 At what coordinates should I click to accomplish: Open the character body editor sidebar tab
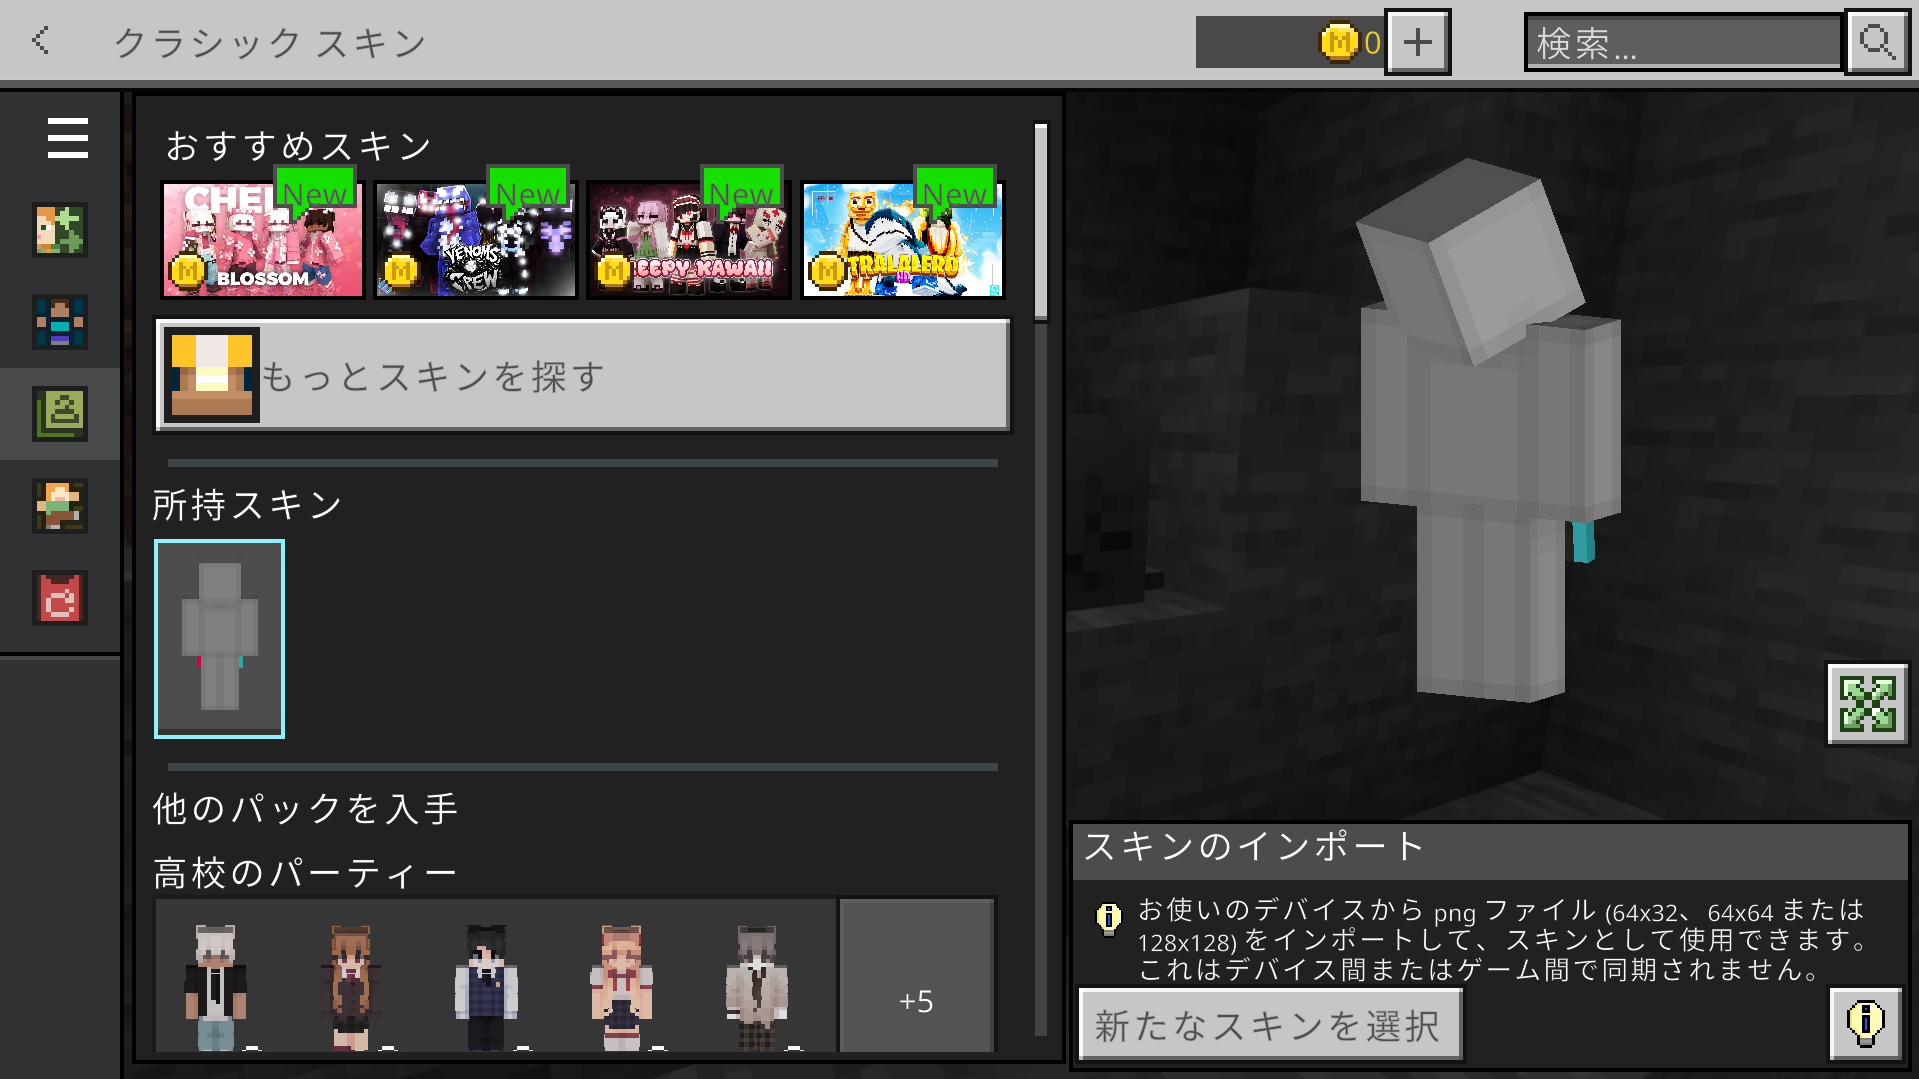pos(60,322)
